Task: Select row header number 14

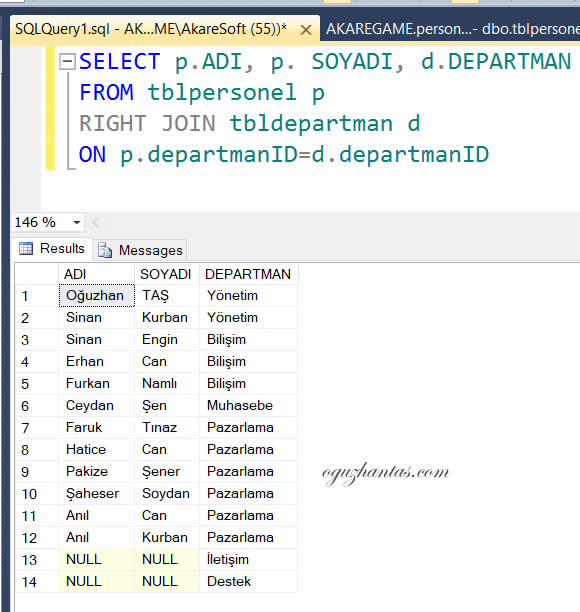Action: point(37,582)
